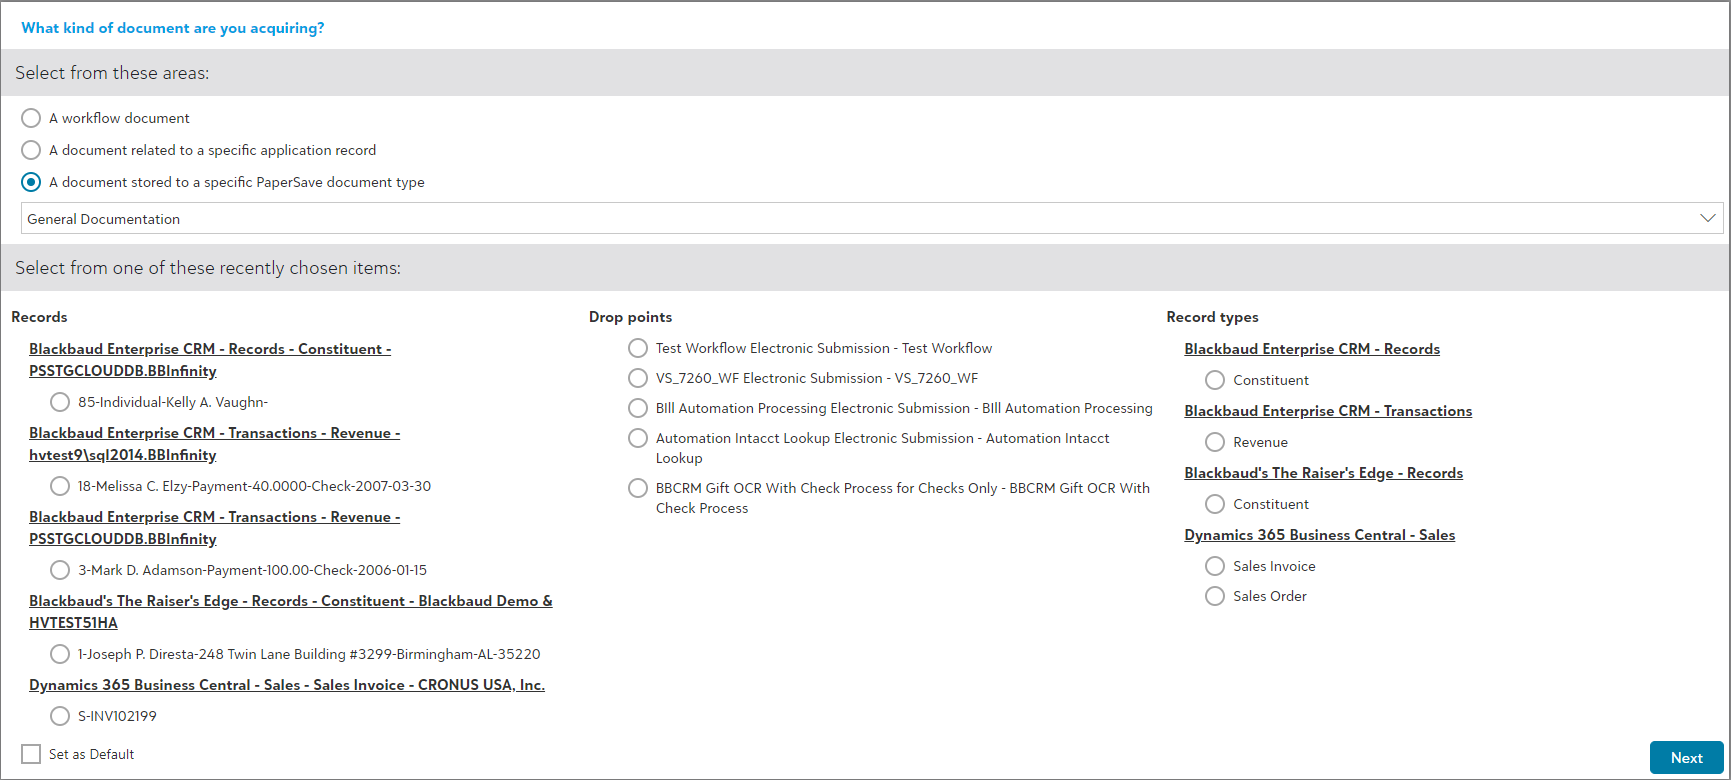Pick the S-INV102199 sales invoice record
This screenshot has width=1731, height=780.
click(x=60, y=716)
